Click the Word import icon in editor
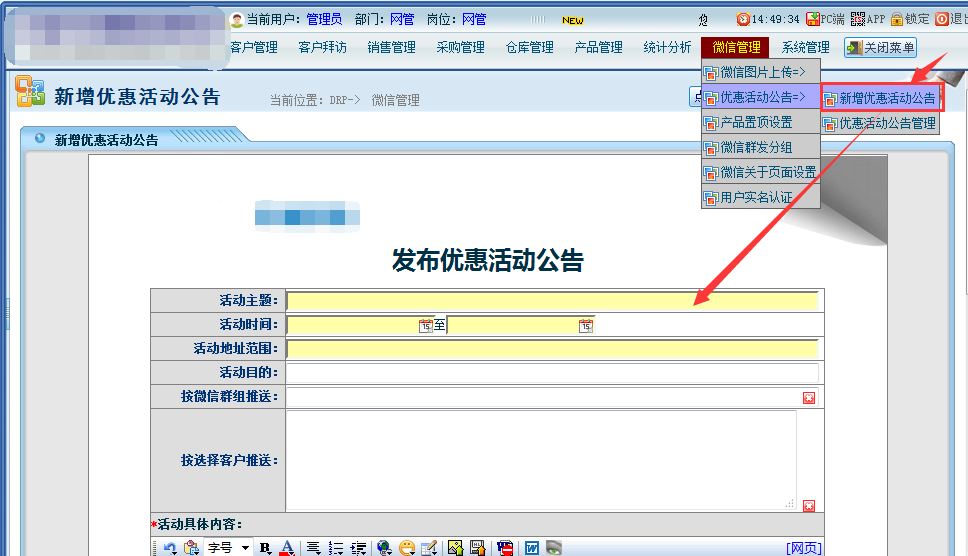This screenshot has height=556, width=968. (531, 548)
